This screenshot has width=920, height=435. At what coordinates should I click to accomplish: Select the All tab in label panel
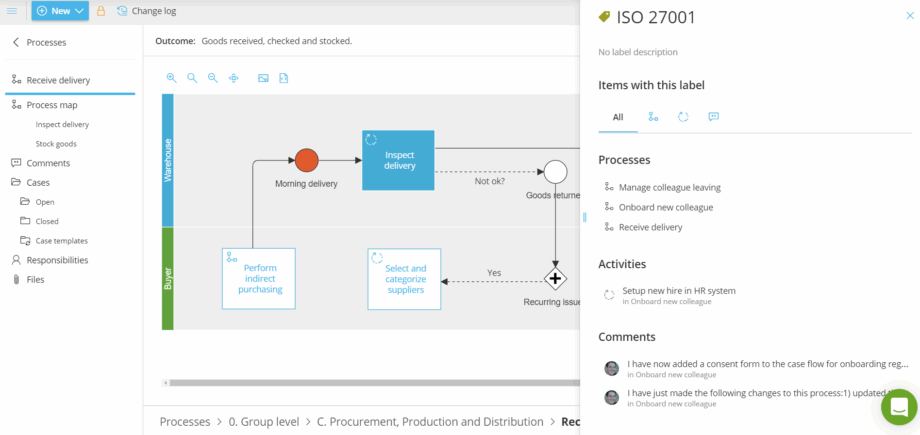(618, 117)
